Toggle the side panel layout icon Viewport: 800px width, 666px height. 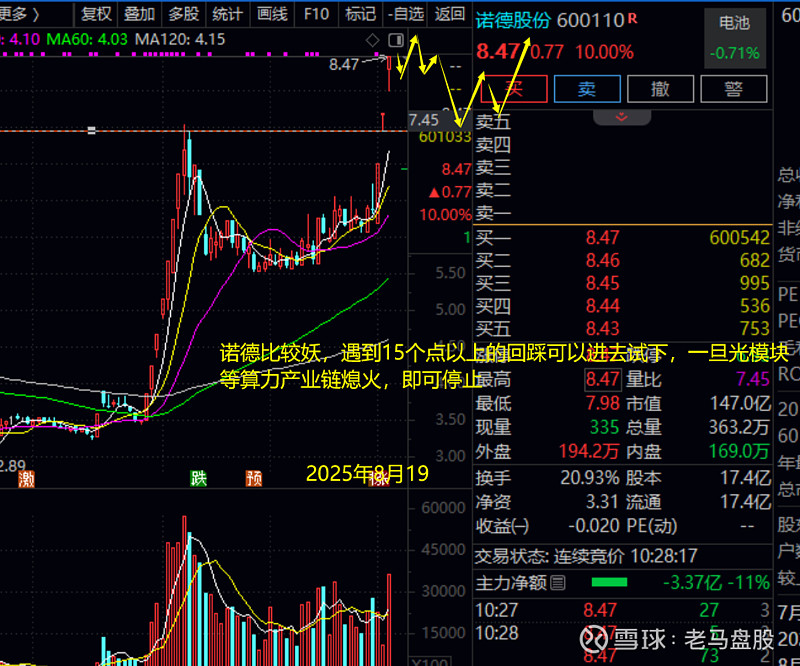[396, 40]
